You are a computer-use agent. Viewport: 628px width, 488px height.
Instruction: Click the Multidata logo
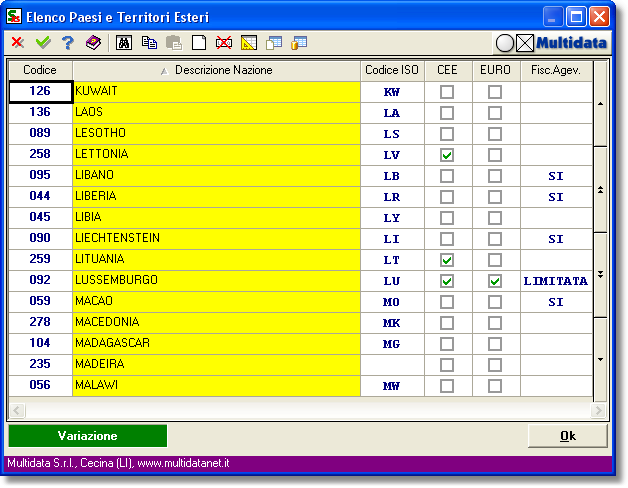point(572,42)
